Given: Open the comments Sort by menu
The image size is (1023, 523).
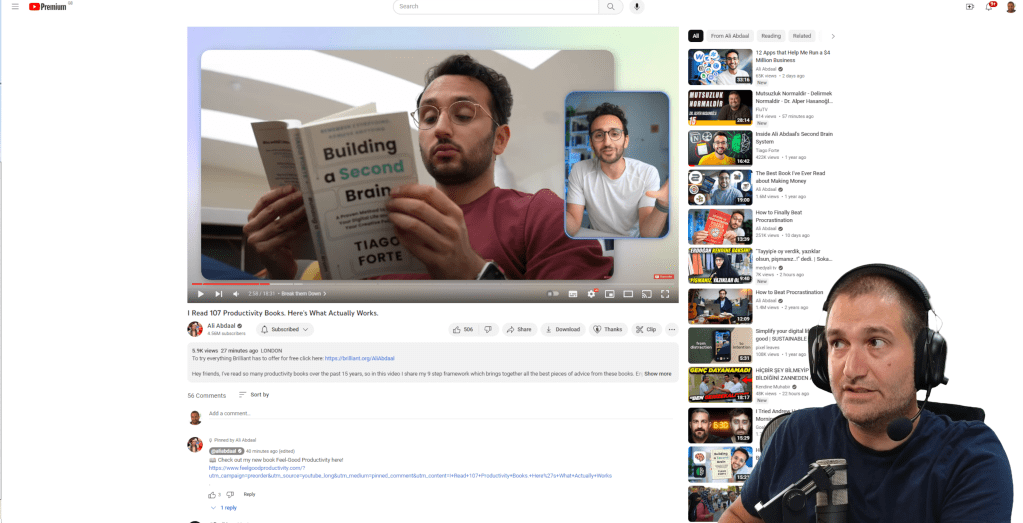Looking at the screenshot, I should point(254,395).
